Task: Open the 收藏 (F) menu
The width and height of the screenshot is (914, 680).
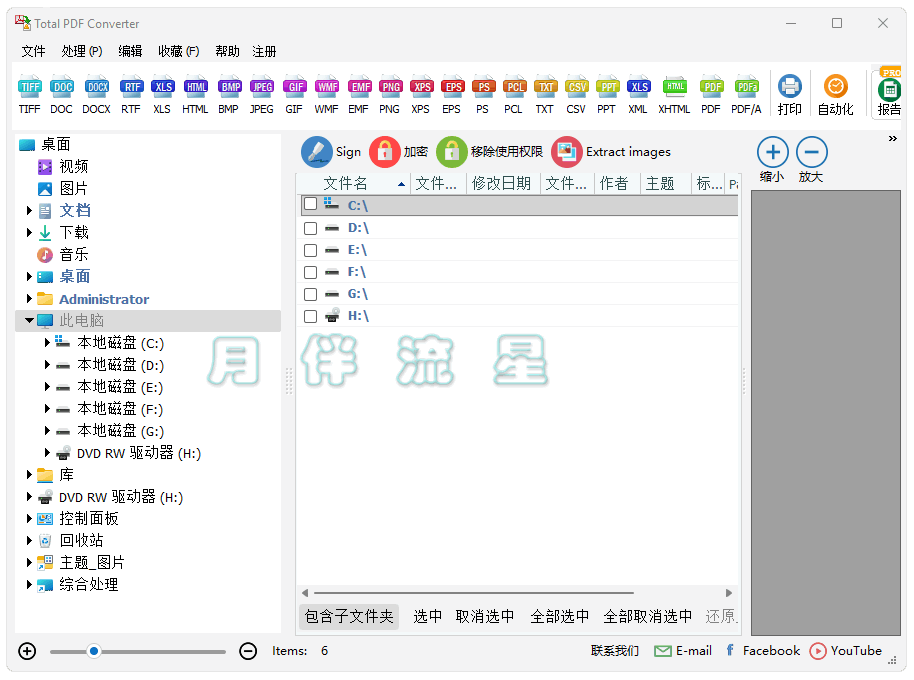Action: (179, 52)
